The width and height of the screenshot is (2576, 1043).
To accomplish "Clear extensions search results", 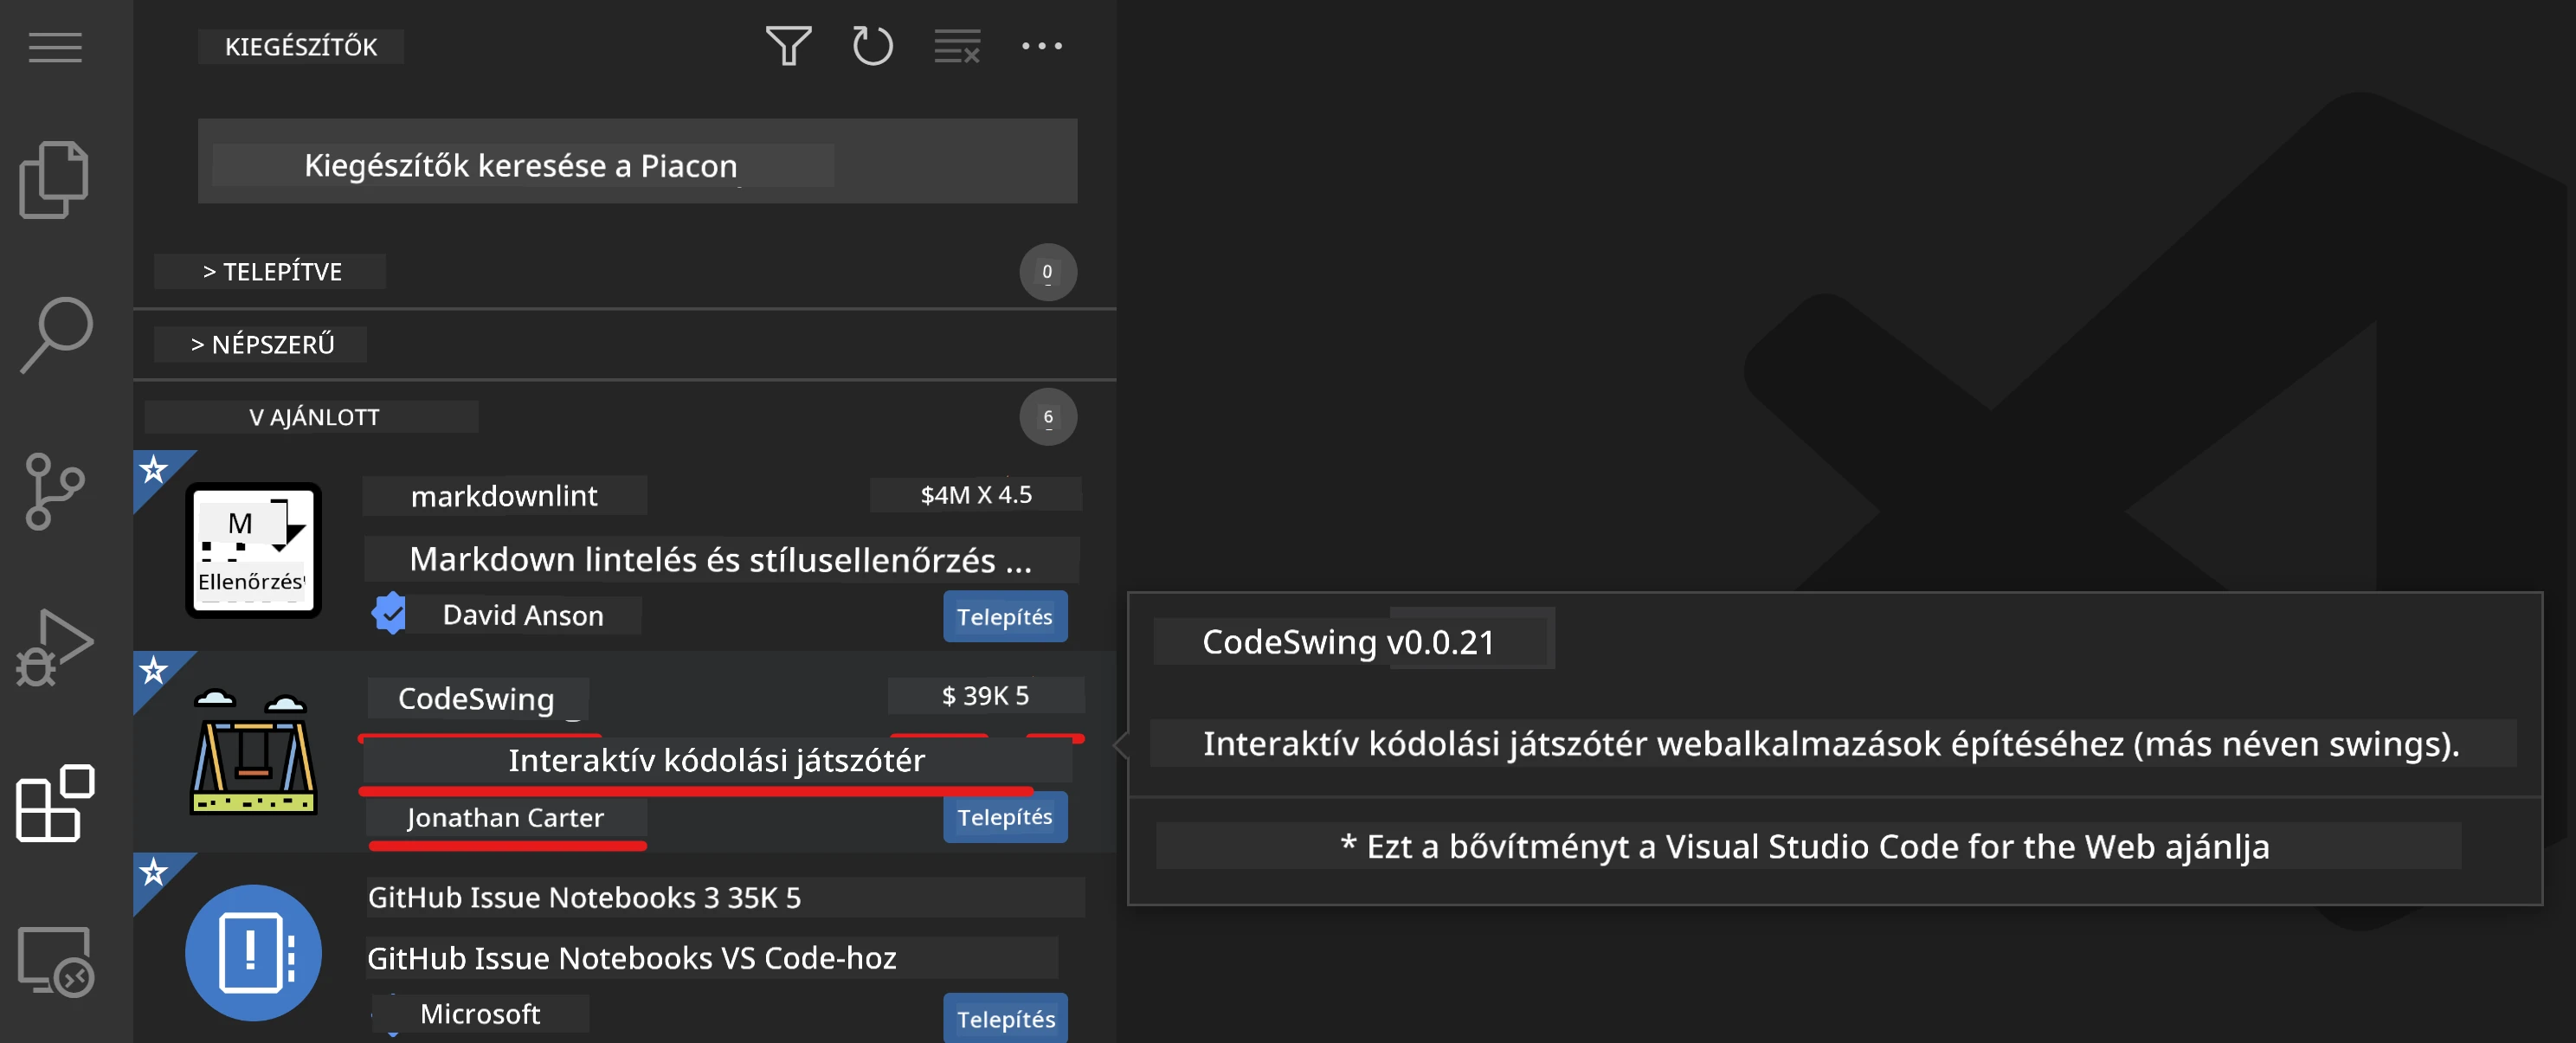I will [x=957, y=46].
